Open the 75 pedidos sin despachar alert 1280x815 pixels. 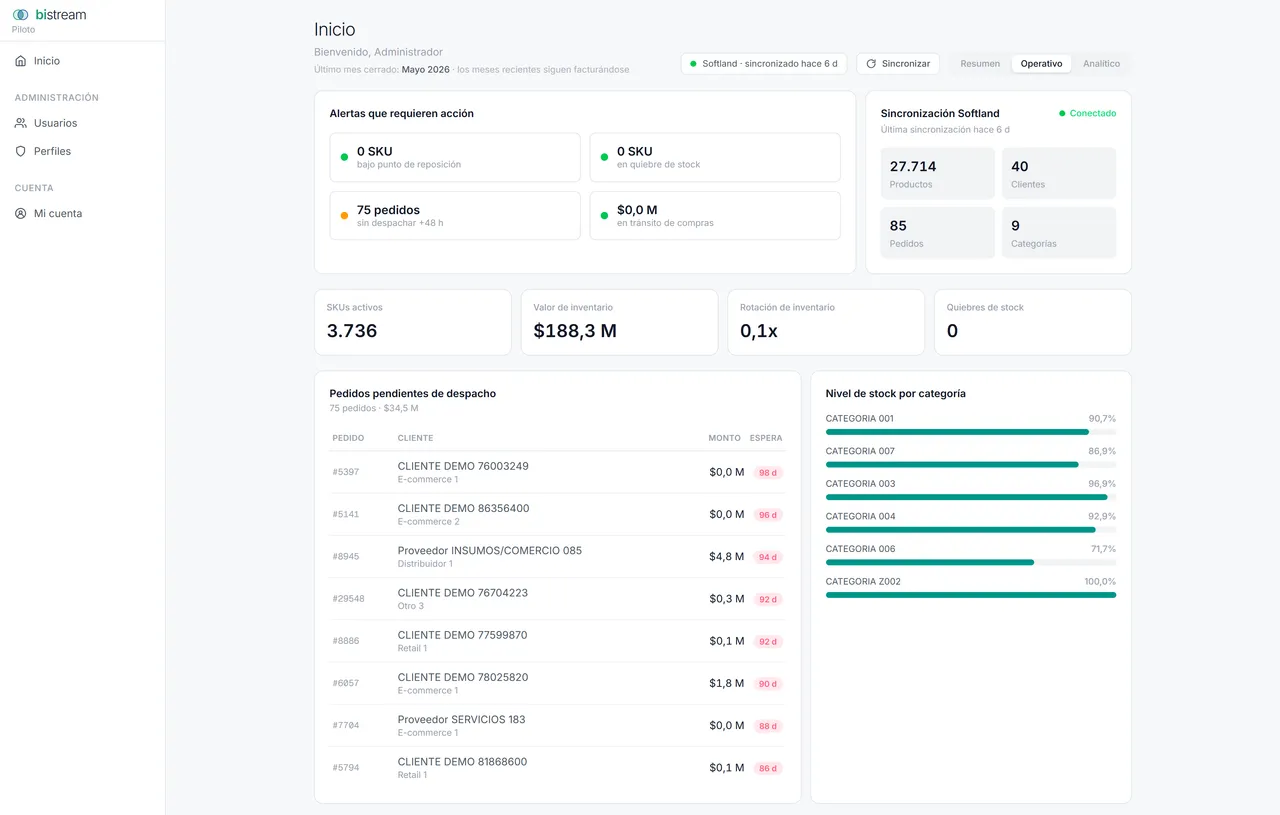point(455,216)
